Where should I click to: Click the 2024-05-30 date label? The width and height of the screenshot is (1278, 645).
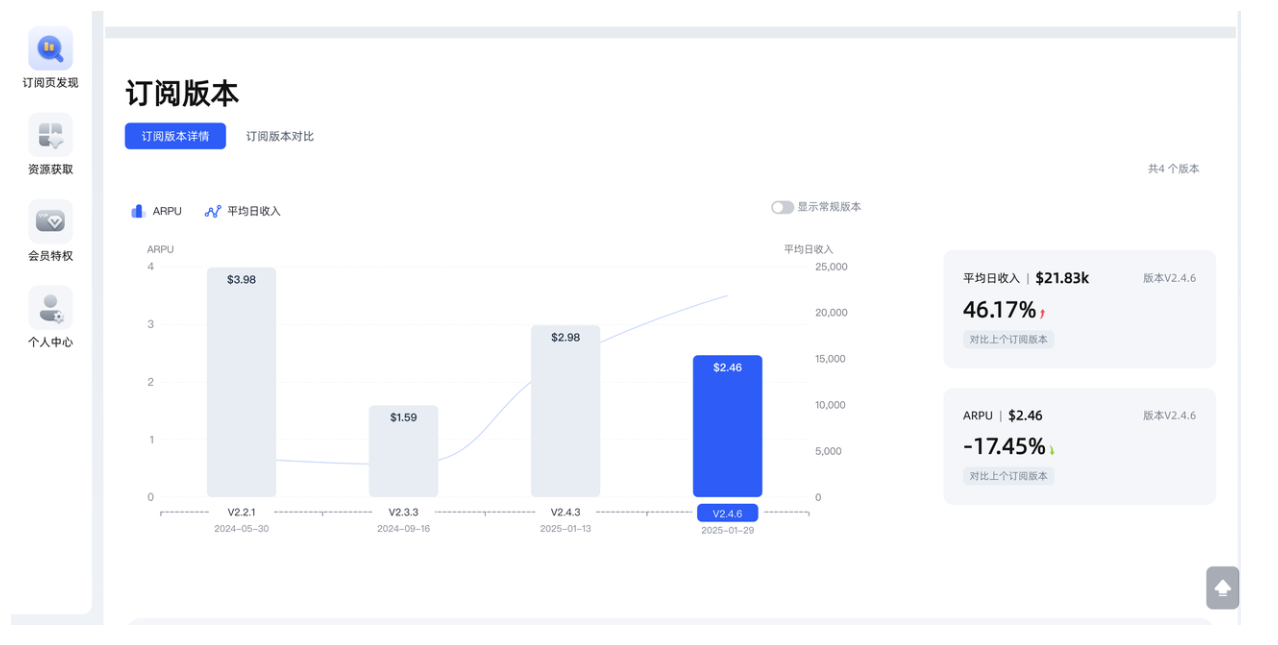[x=241, y=529]
